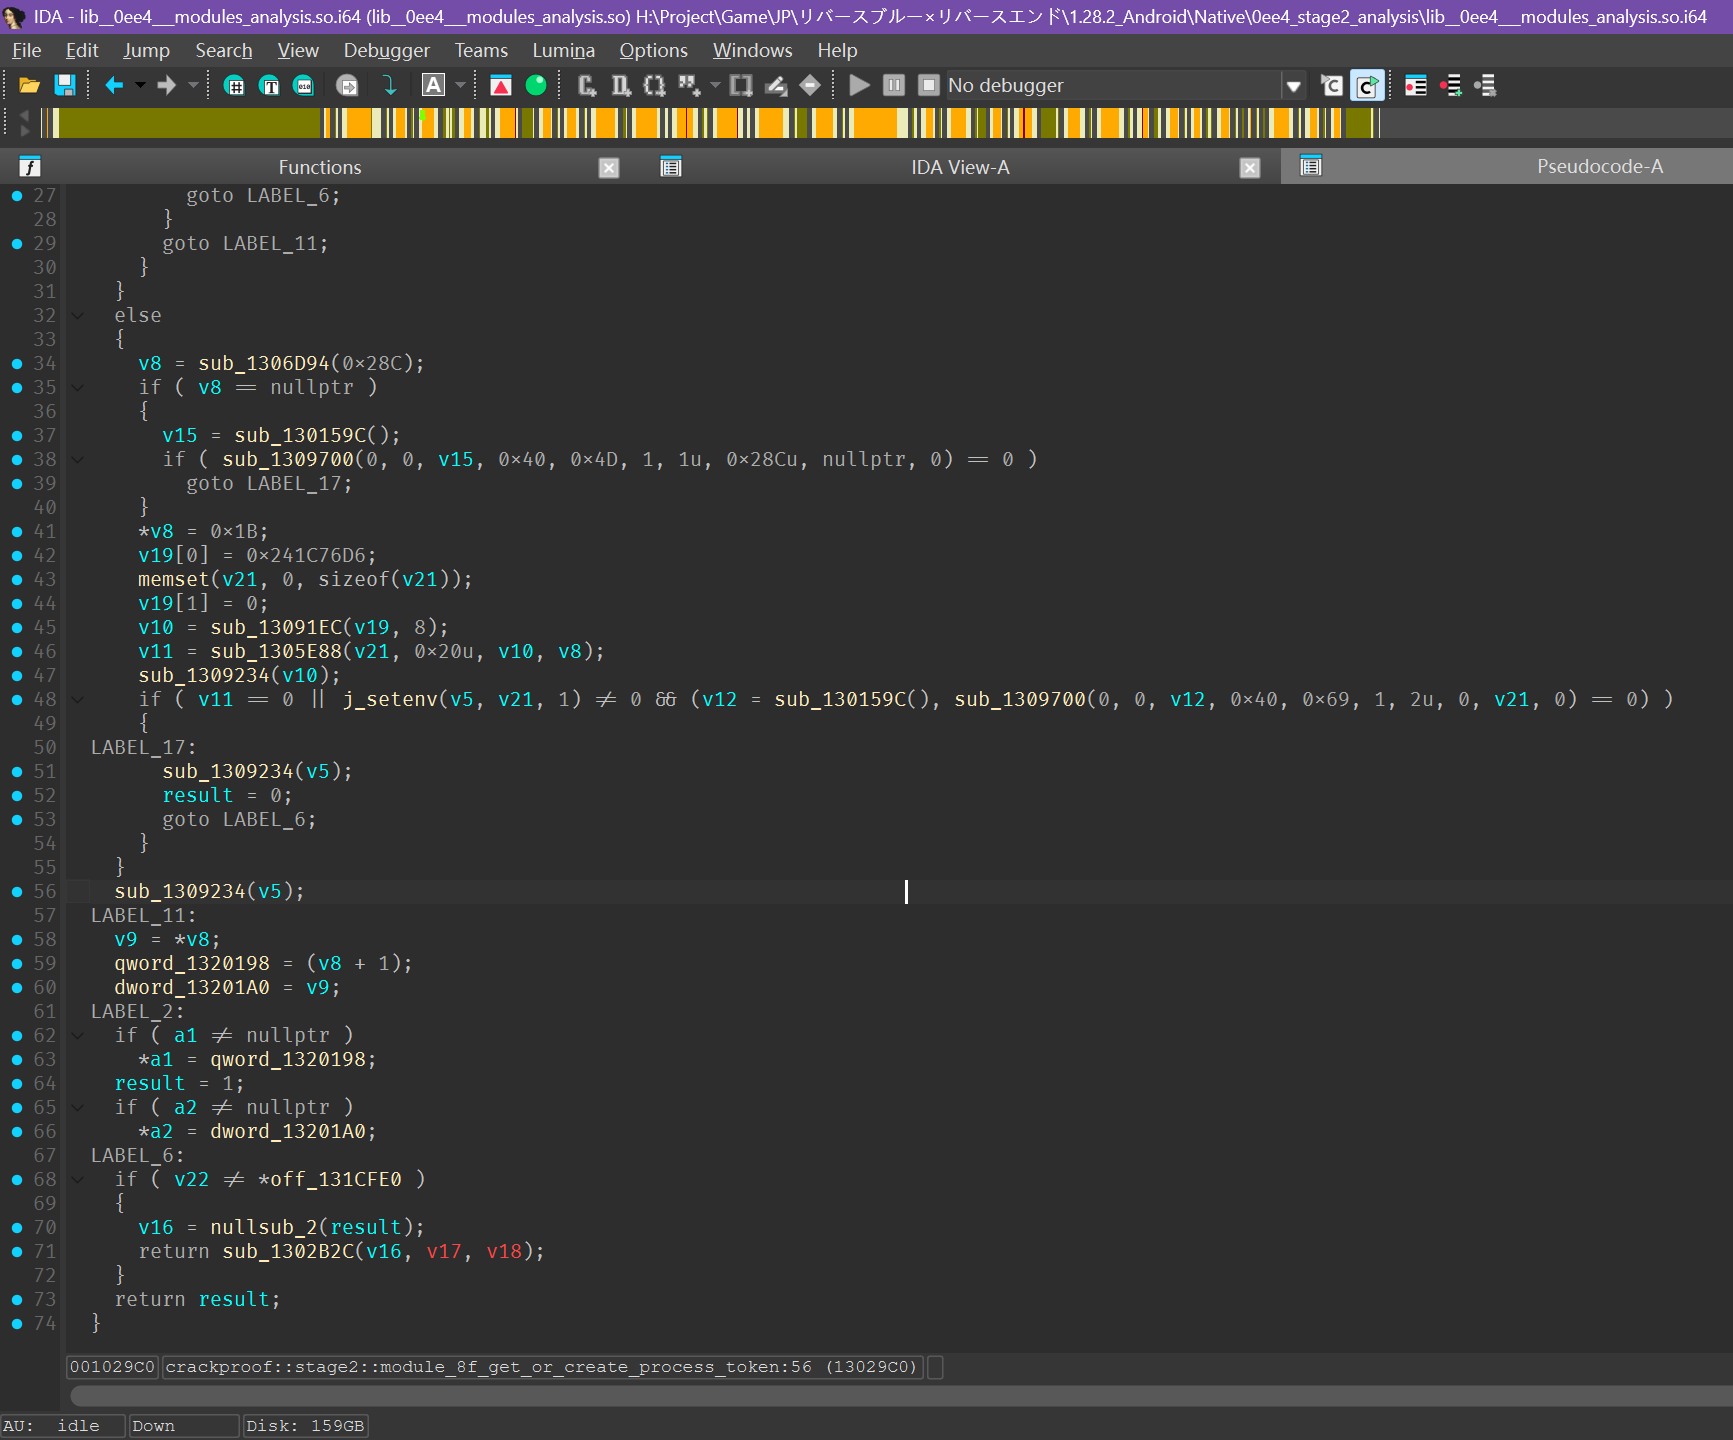Screen dimensions: 1733x1440
Task: Open the Lumina menu
Action: coord(563,50)
